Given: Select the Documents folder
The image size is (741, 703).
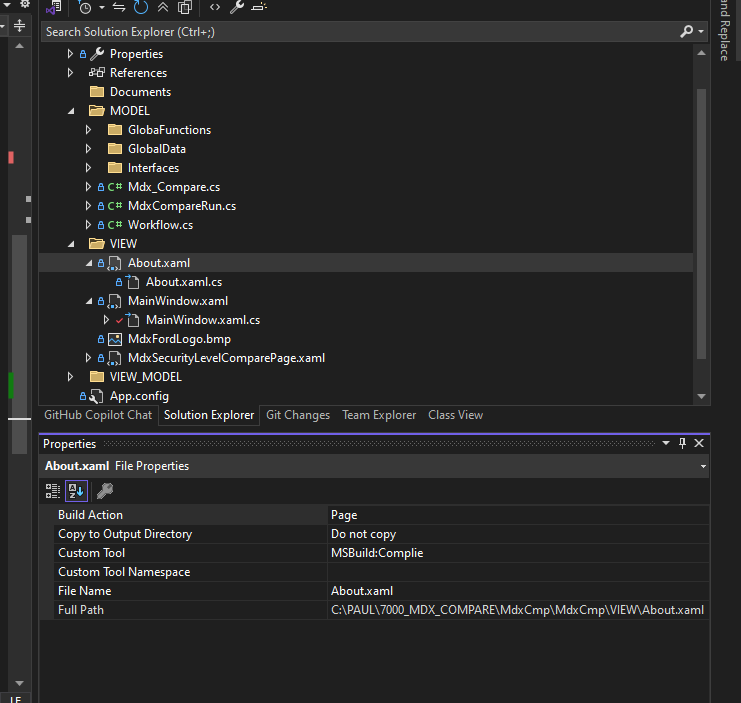Looking at the screenshot, I should pyautogui.click(x=140, y=92).
